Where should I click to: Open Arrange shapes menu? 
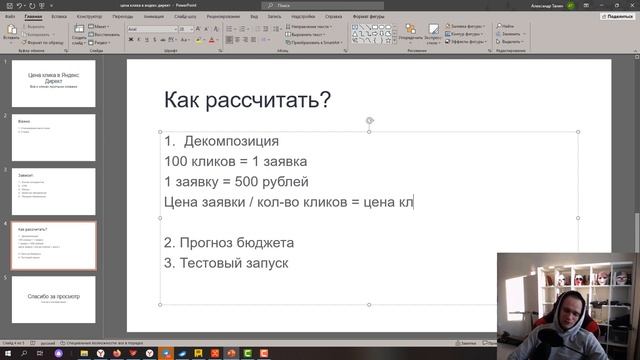pyautogui.click(x=411, y=33)
